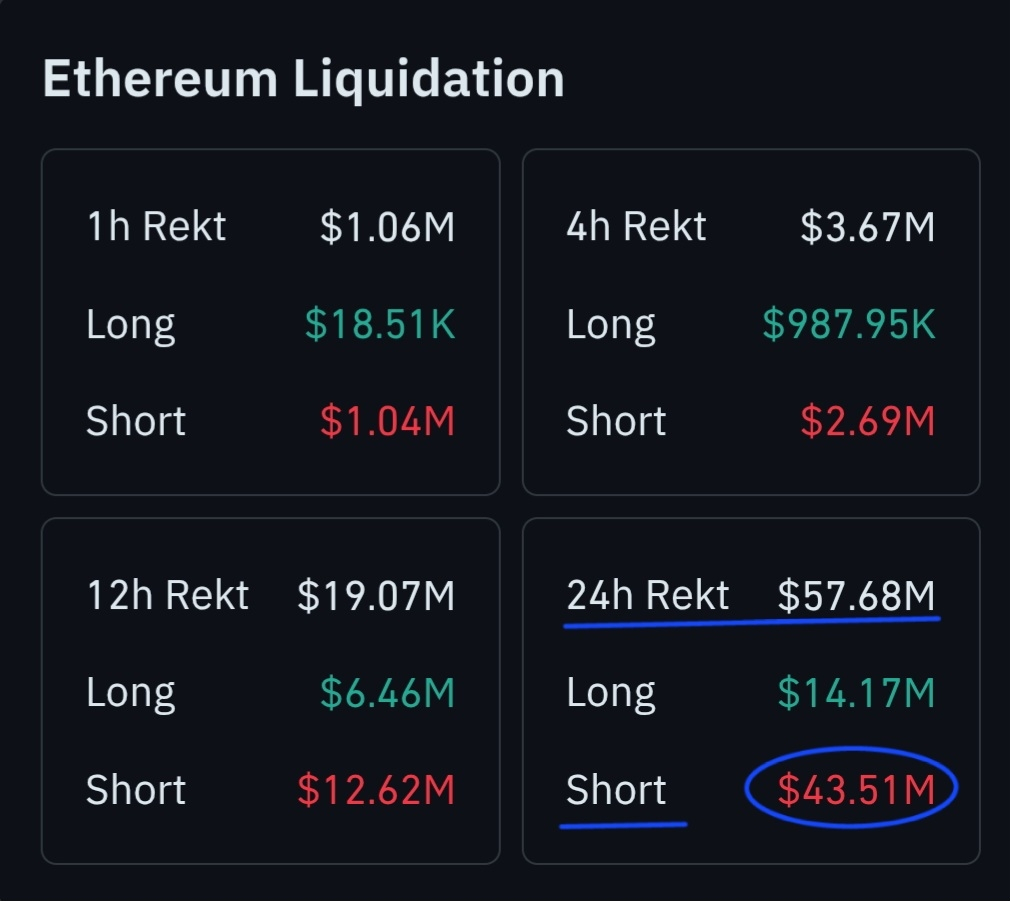Image resolution: width=1010 pixels, height=901 pixels.
Task: Click the circled $43.51M short value
Action: tap(856, 790)
